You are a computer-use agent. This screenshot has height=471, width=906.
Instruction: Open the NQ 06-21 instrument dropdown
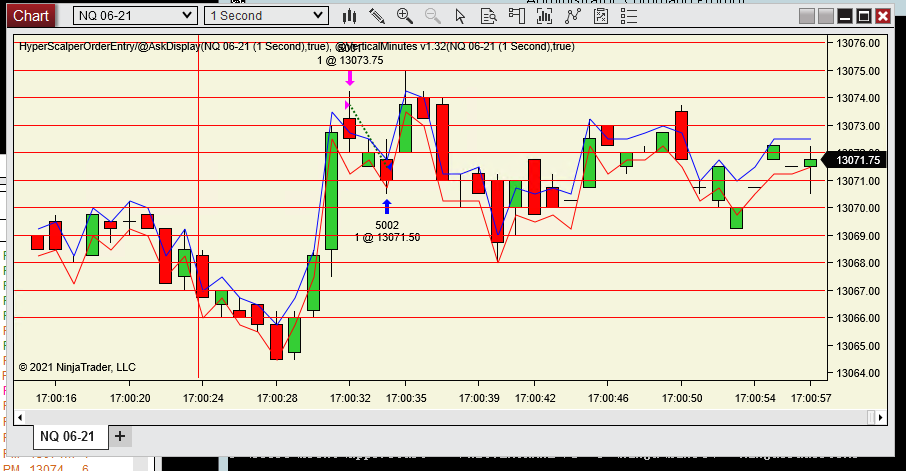[x=135, y=16]
